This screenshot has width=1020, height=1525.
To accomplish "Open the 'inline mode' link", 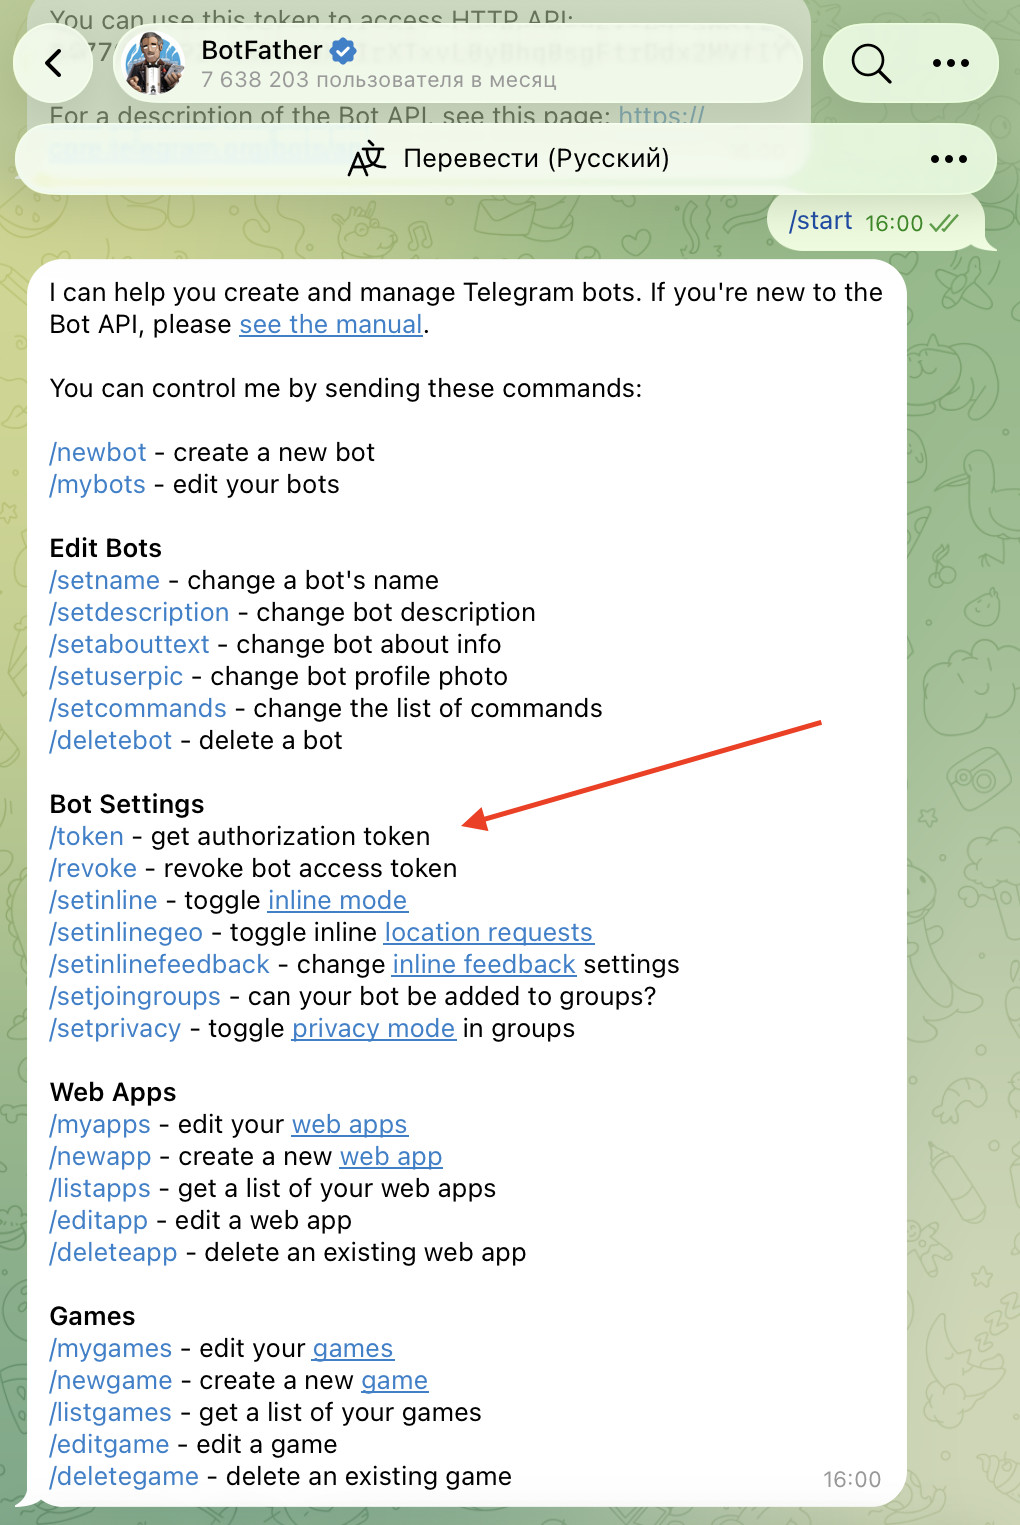I will click(338, 900).
